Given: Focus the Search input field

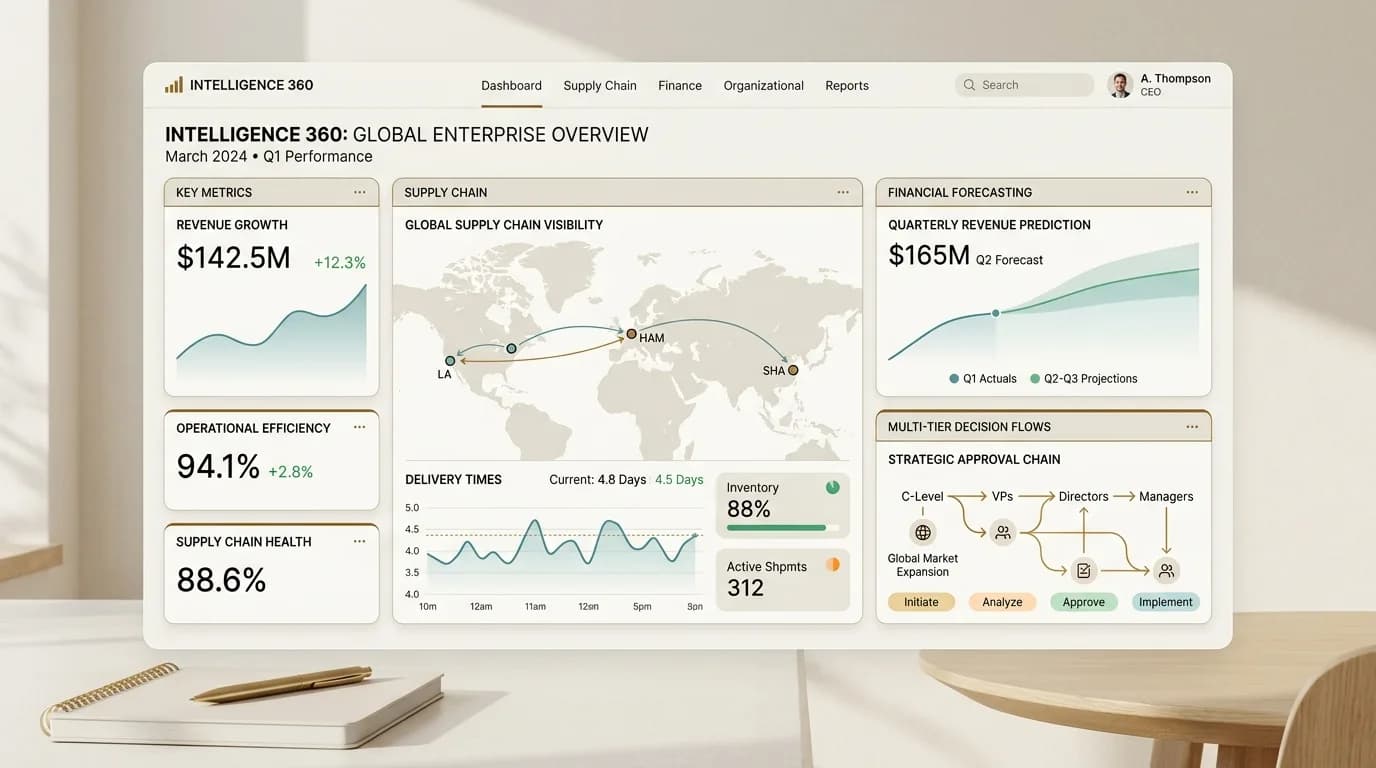Looking at the screenshot, I should pyautogui.click(x=1024, y=85).
